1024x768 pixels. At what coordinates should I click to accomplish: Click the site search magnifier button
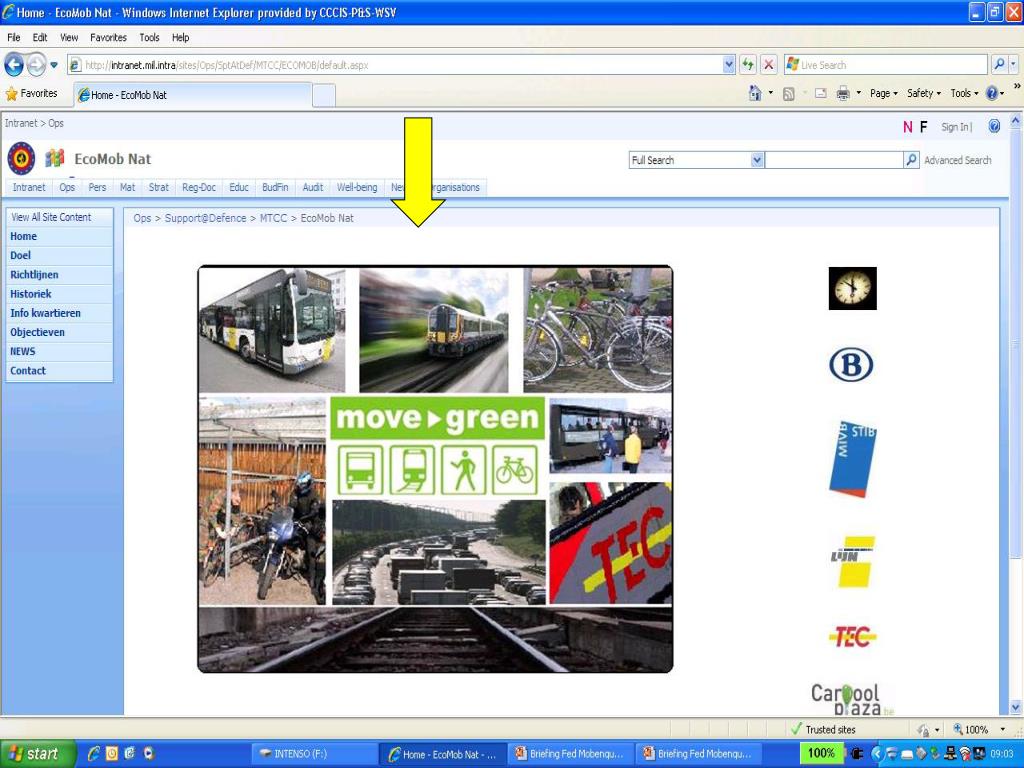(911, 160)
